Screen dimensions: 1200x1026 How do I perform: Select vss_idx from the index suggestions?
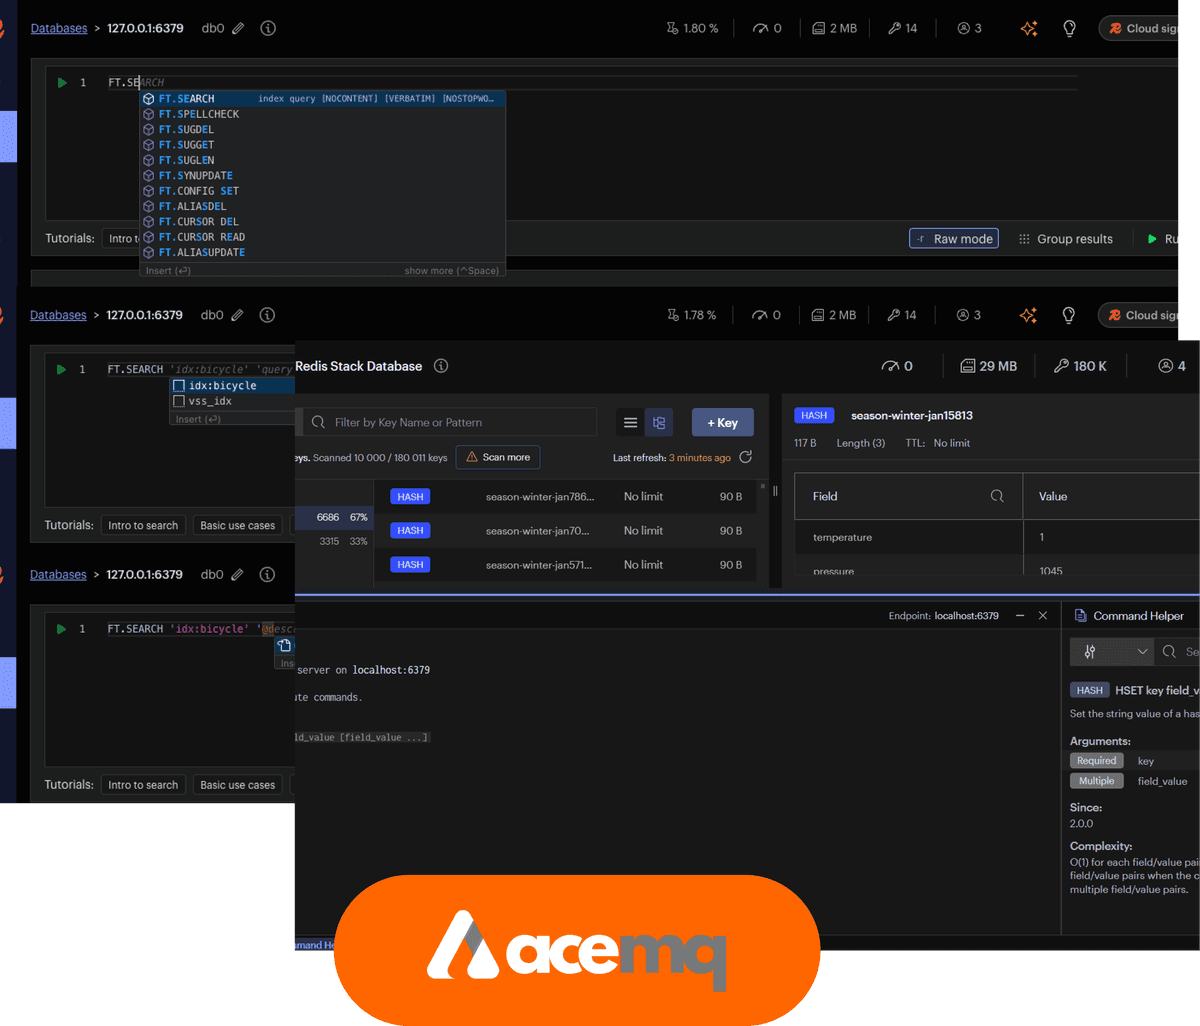pyautogui.click(x=209, y=401)
